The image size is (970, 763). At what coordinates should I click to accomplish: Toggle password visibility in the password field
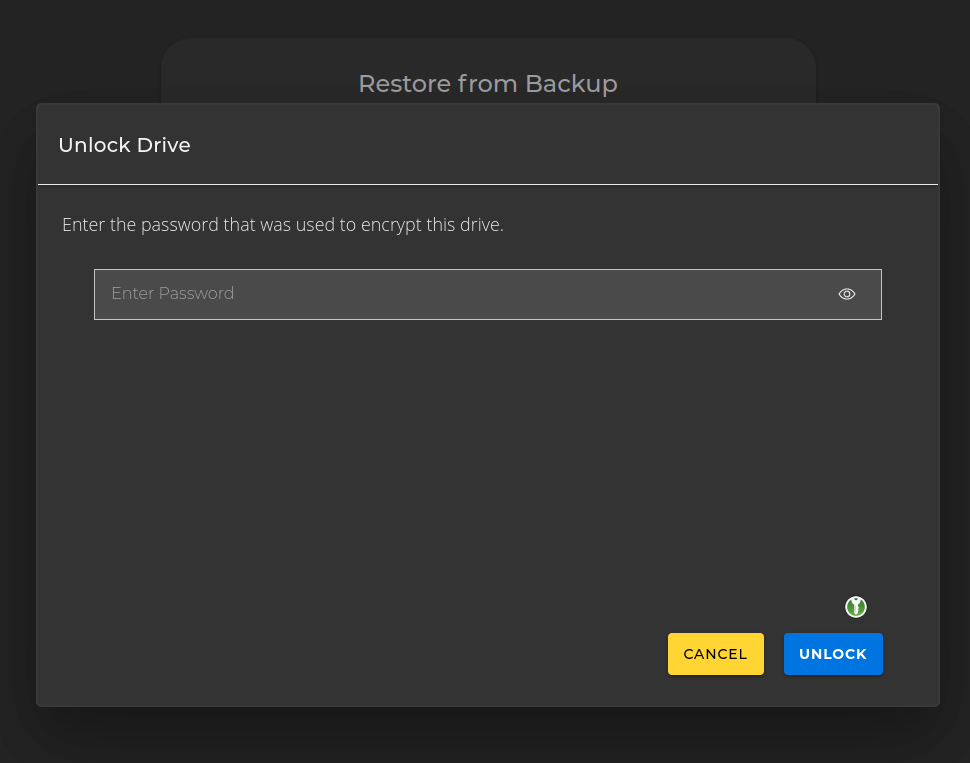pos(847,294)
